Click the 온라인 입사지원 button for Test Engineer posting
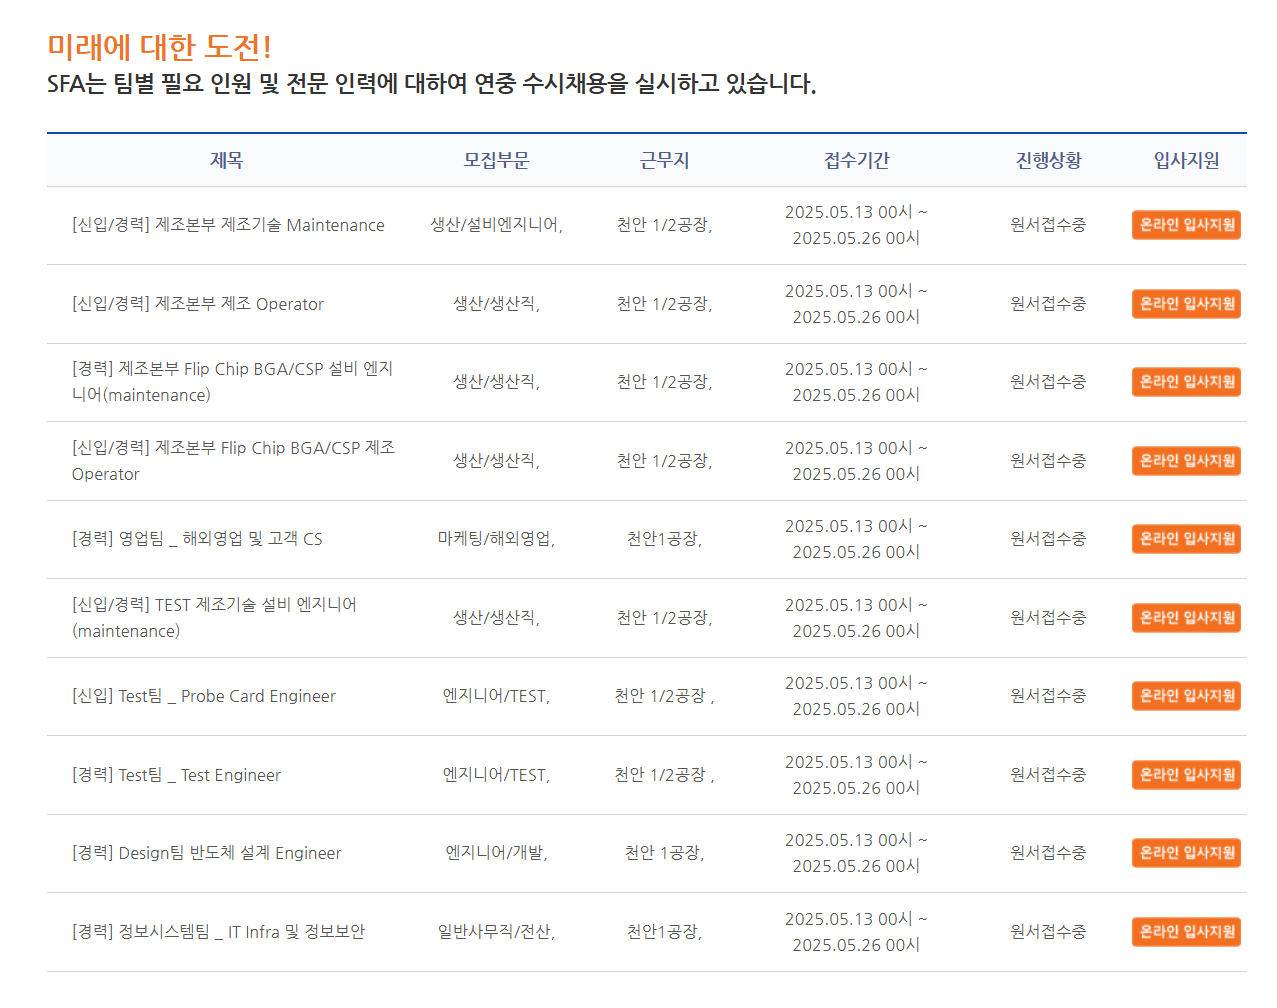The image size is (1277, 1008). pos(1186,774)
